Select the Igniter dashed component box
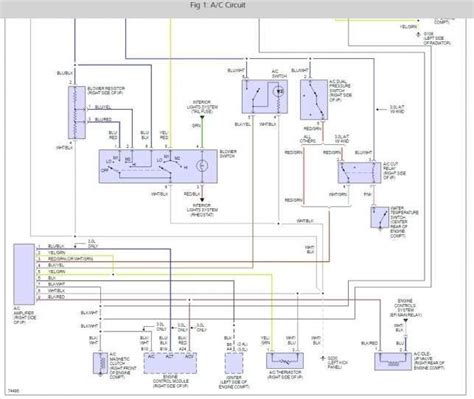474x399 pixels. coord(234,363)
